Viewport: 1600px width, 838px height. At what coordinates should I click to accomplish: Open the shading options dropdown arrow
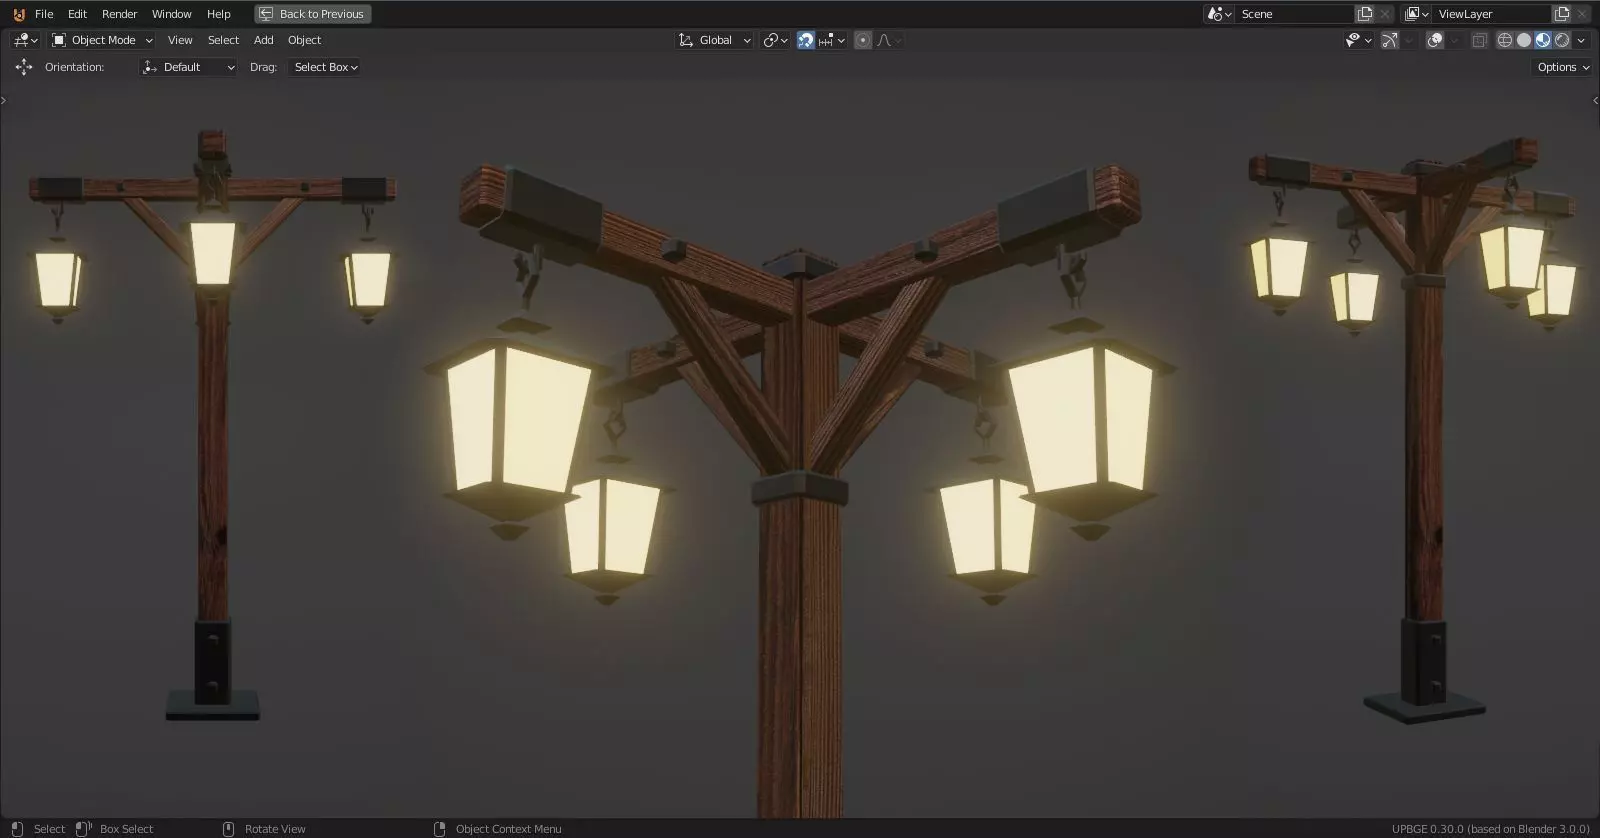pyautogui.click(x=1581, y=40)
